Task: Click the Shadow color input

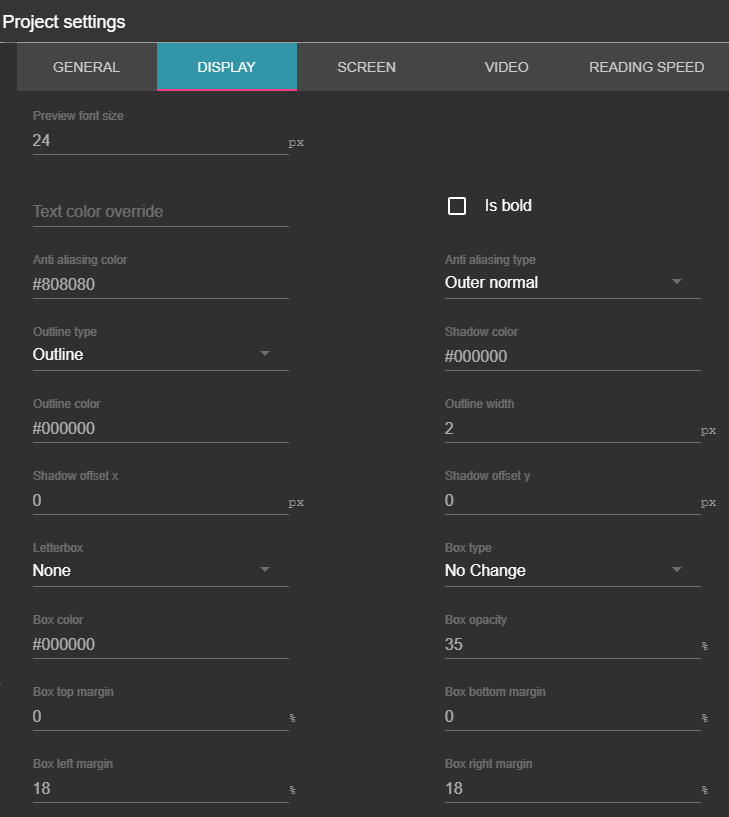Action: [x=572, y=357]
